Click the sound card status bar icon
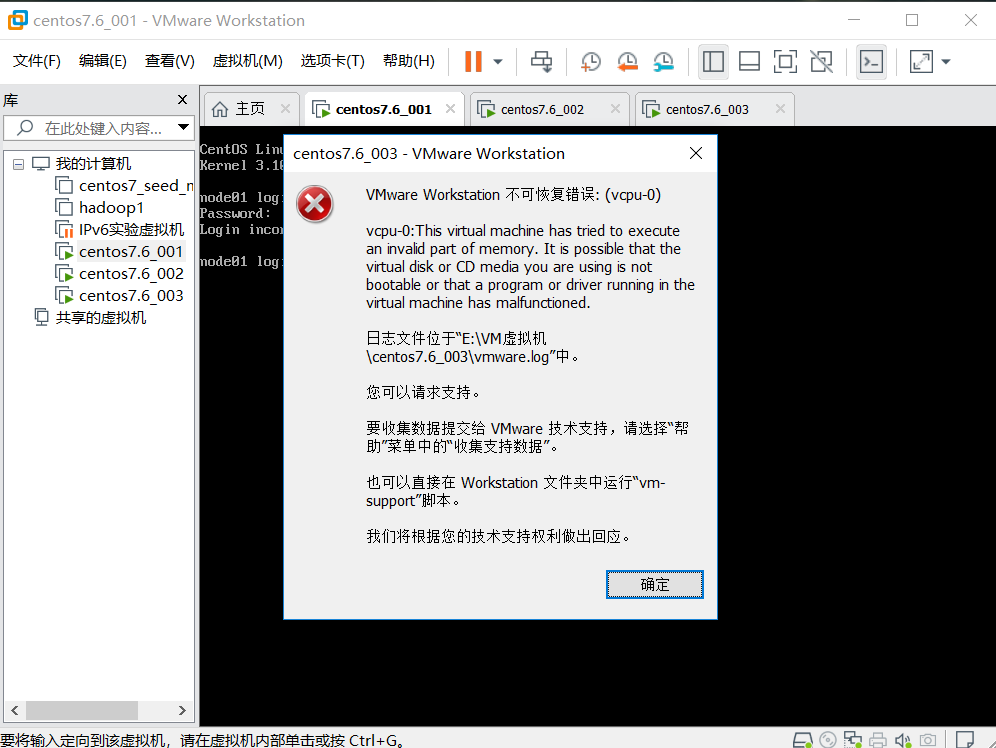The height and width of the screenshot is (748, 996). (903, 740)
